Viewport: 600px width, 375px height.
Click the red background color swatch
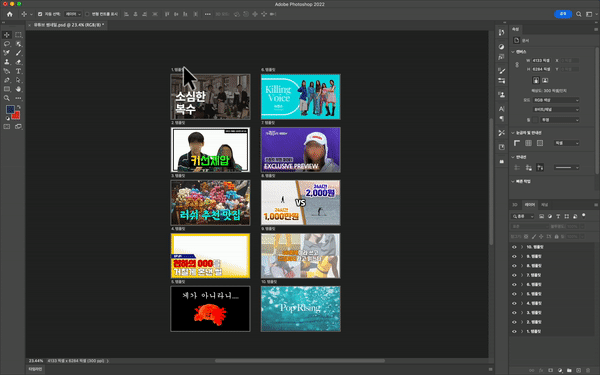pyautogui.click(x=17, y=116)
